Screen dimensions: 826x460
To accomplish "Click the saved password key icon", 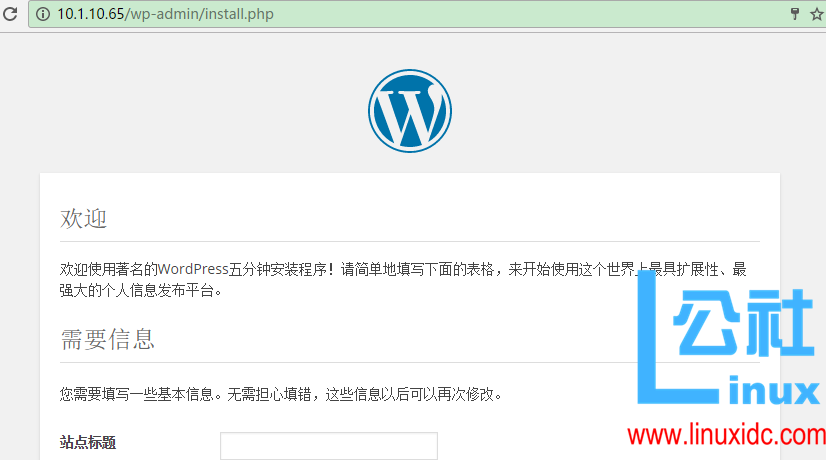I will [x=795, y=14].
